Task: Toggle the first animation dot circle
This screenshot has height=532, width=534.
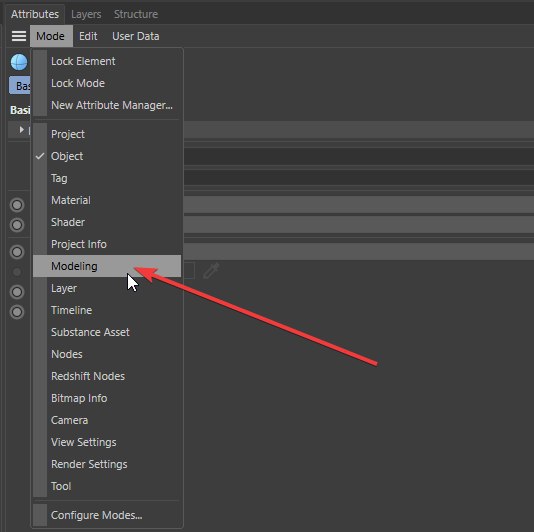Action: [x=17, y=205]
